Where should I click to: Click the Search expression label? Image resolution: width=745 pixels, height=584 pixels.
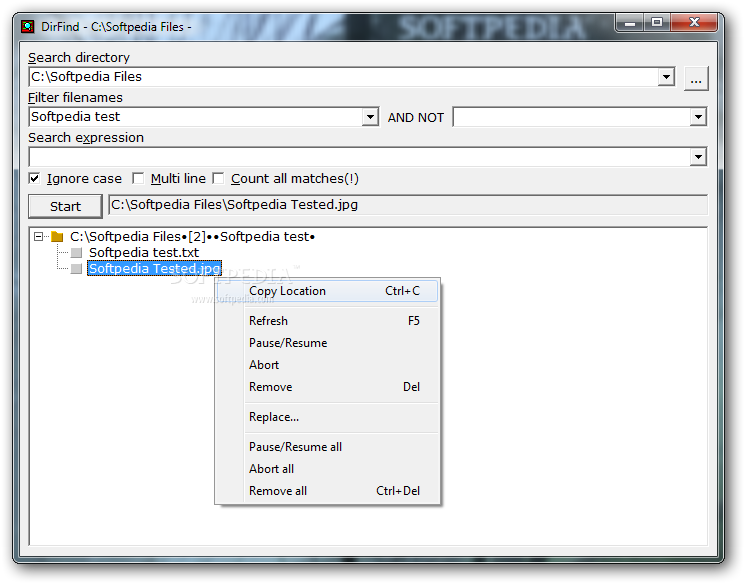[x=86, y=138]
